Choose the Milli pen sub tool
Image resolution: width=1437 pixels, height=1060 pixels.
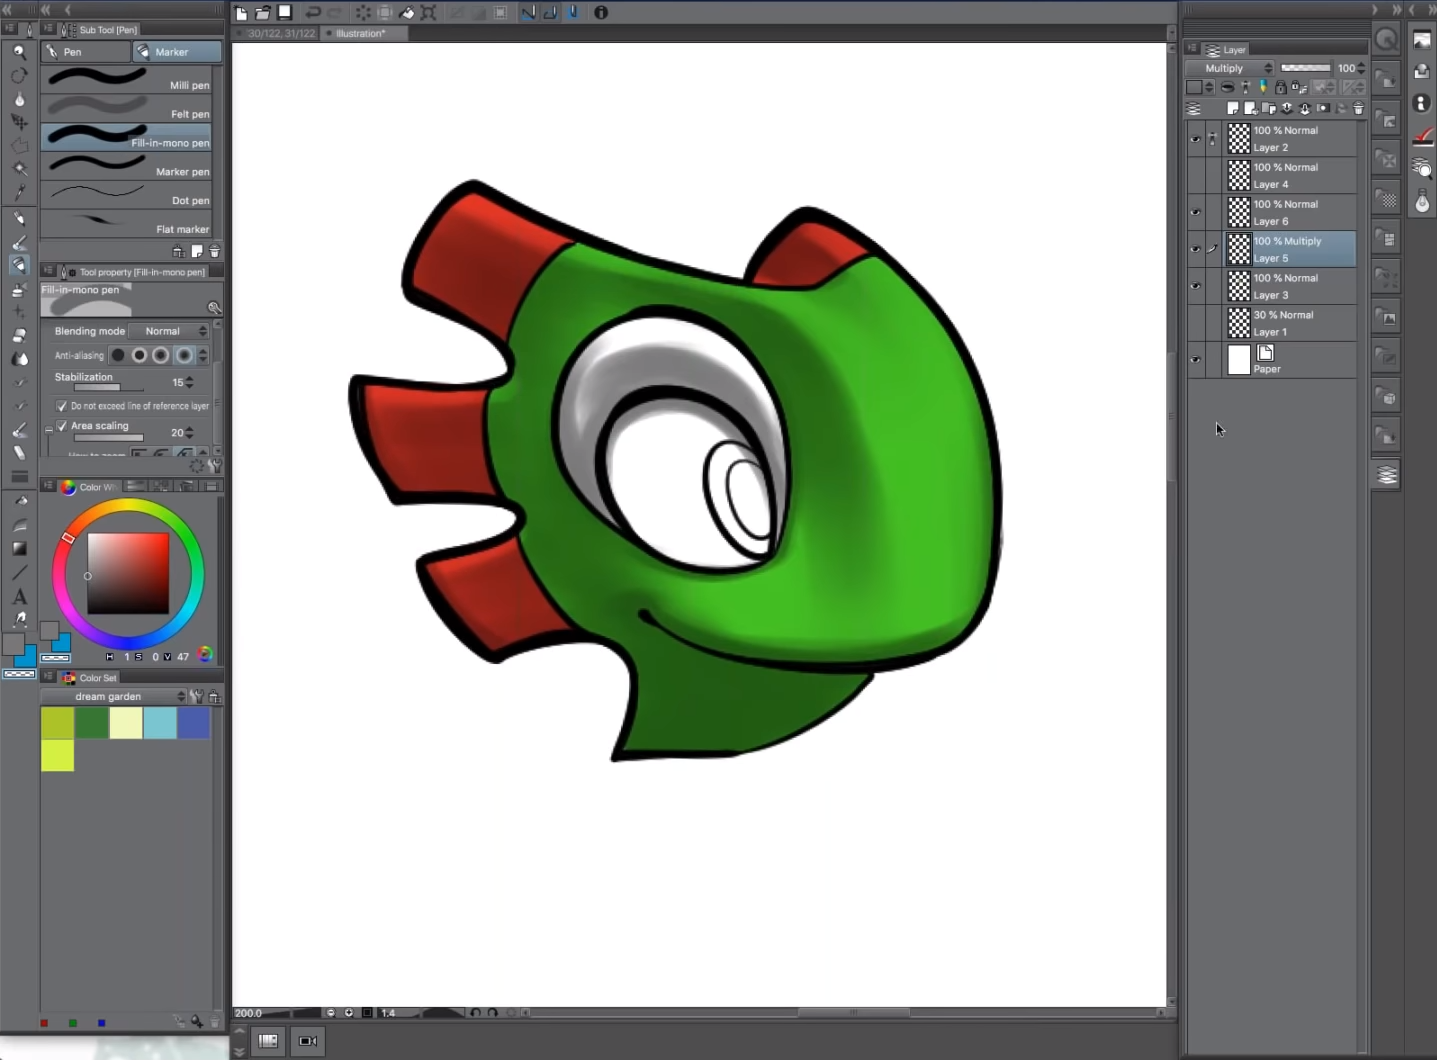pyautogui.click(x=126, y=78)
